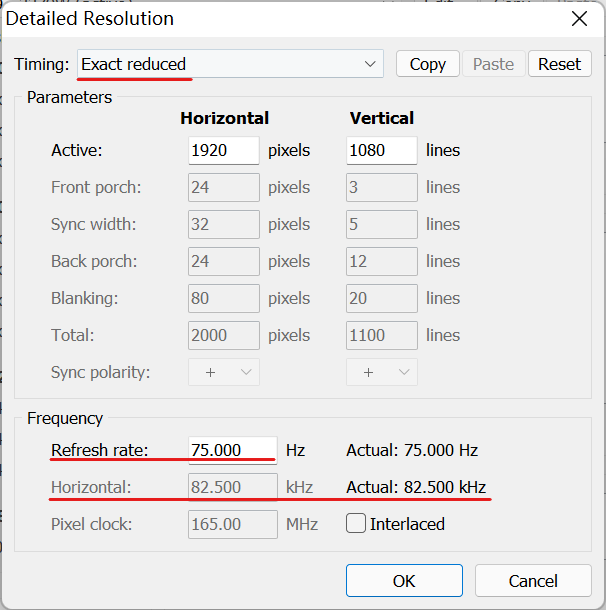Click the horizontal Total pixels field

223,336
